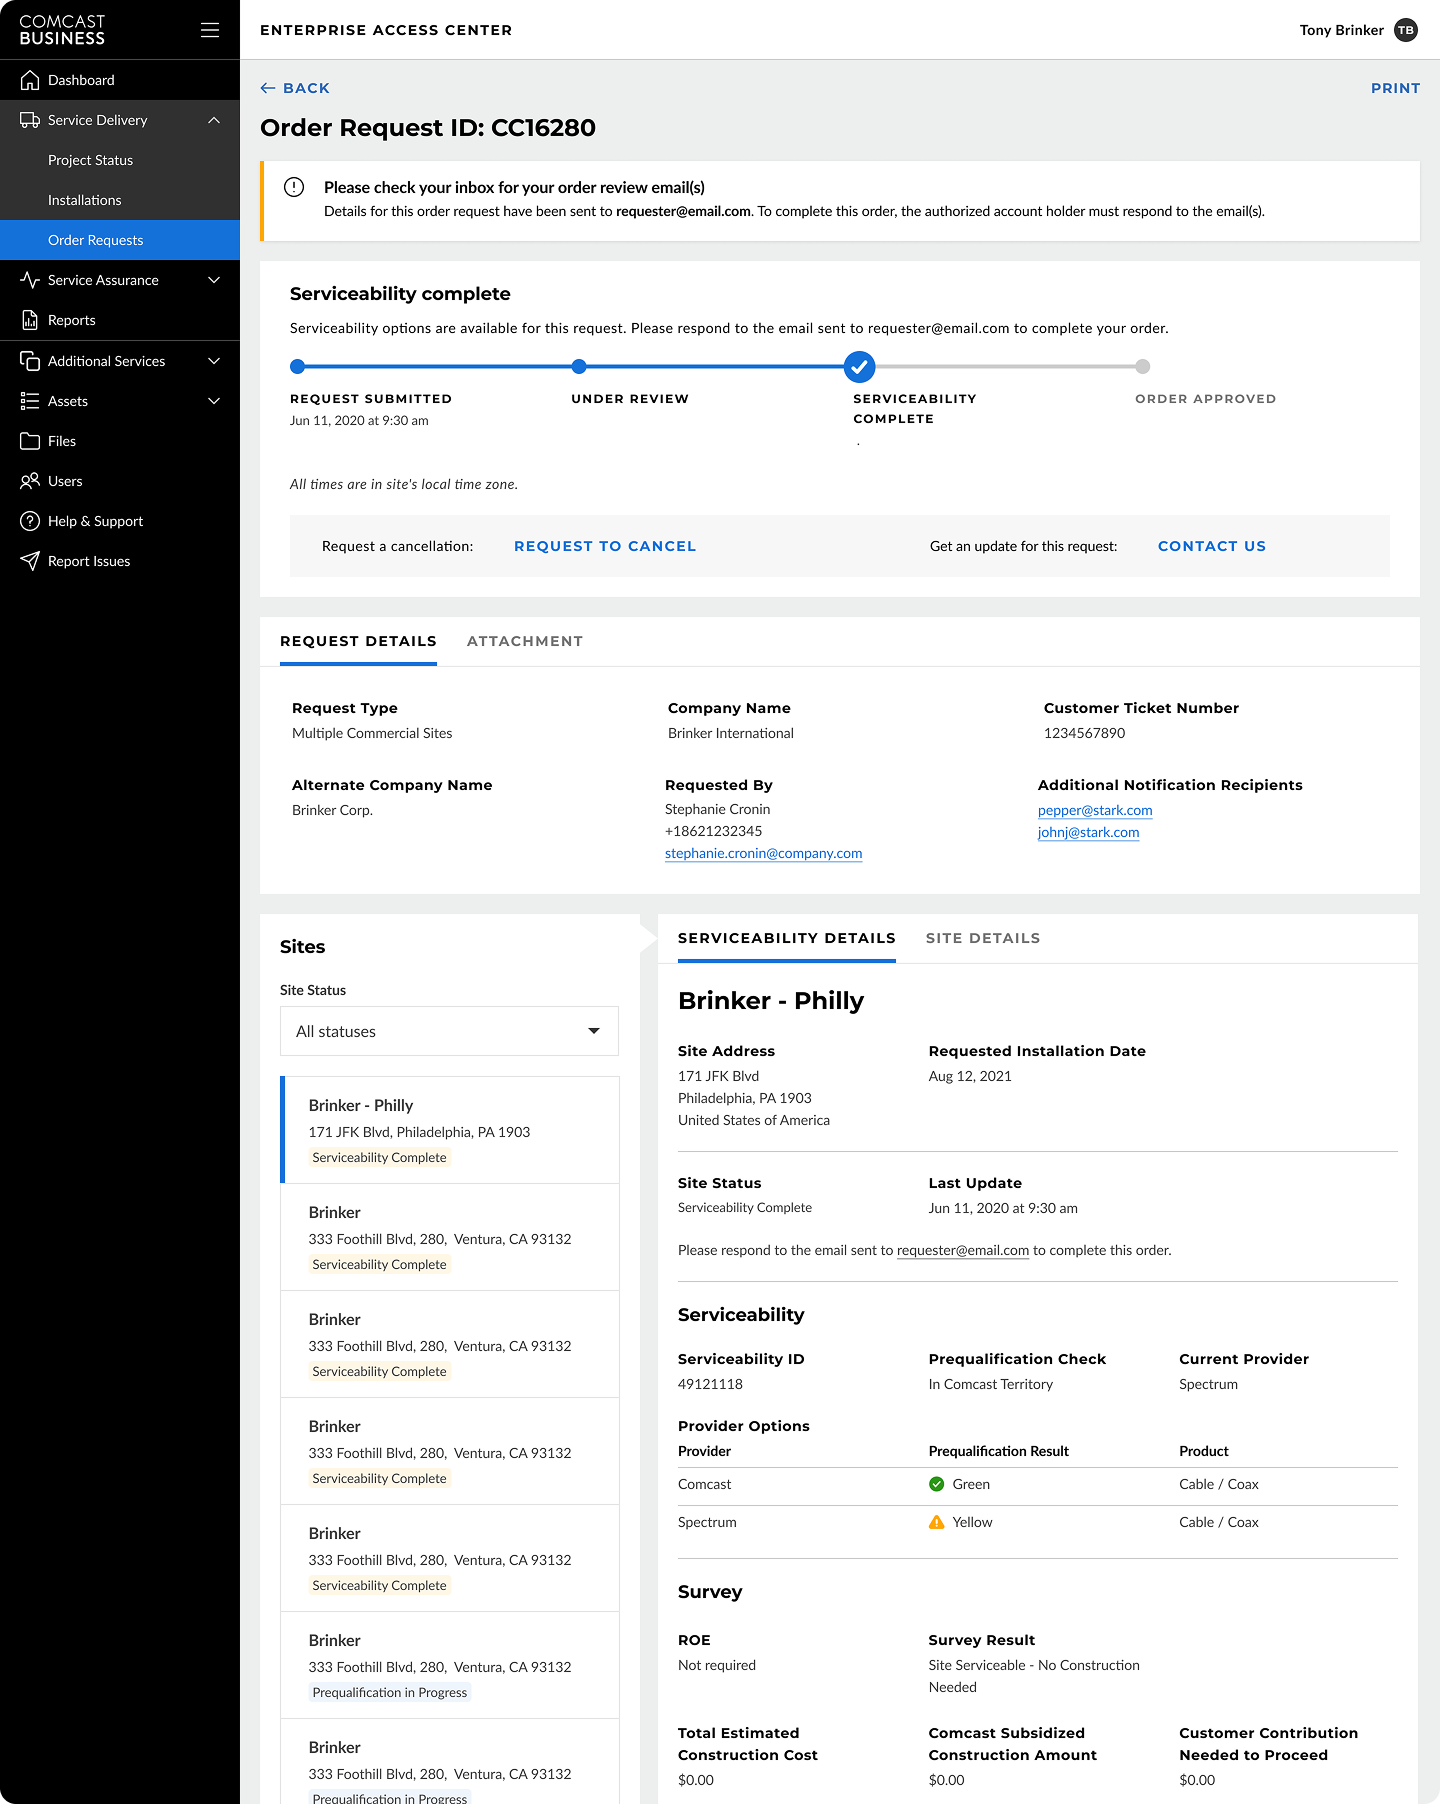This screenshot has width=1440, height=1804.
Task: Click CONTACT US
Action: 1212,546
